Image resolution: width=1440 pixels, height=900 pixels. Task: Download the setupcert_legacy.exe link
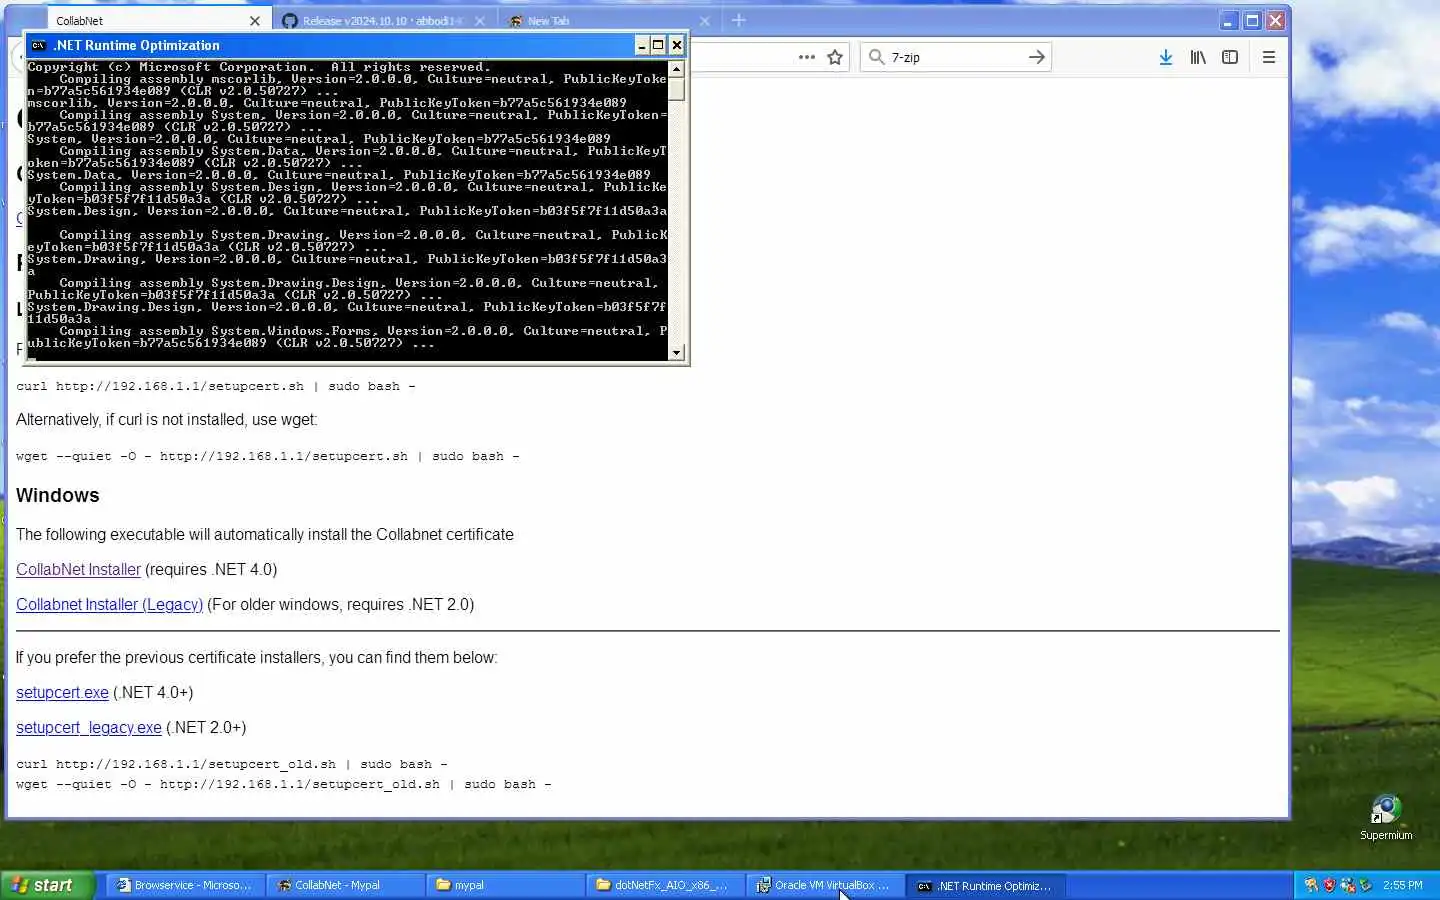[89, 727]
